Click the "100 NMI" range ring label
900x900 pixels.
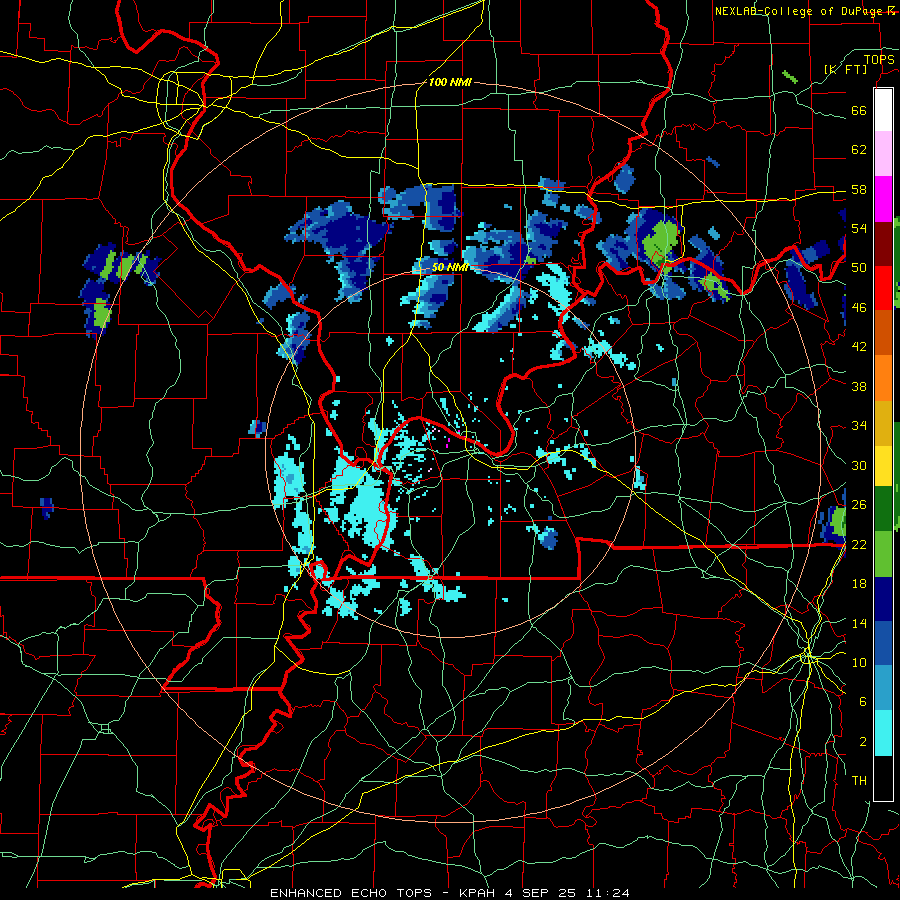point(450,82)
